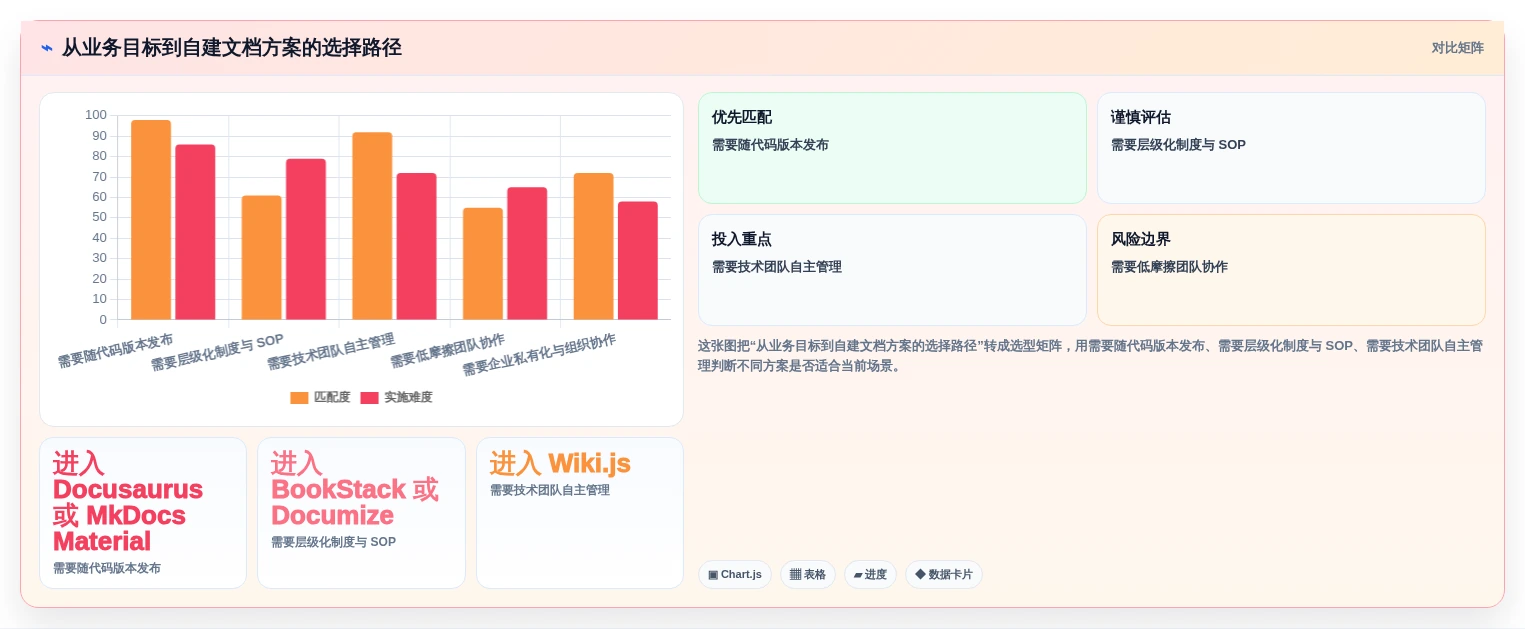1525x629 pixels.
Task: Click the orange bar for 需要低摩擦团队协作
Action: click(483, 264)
